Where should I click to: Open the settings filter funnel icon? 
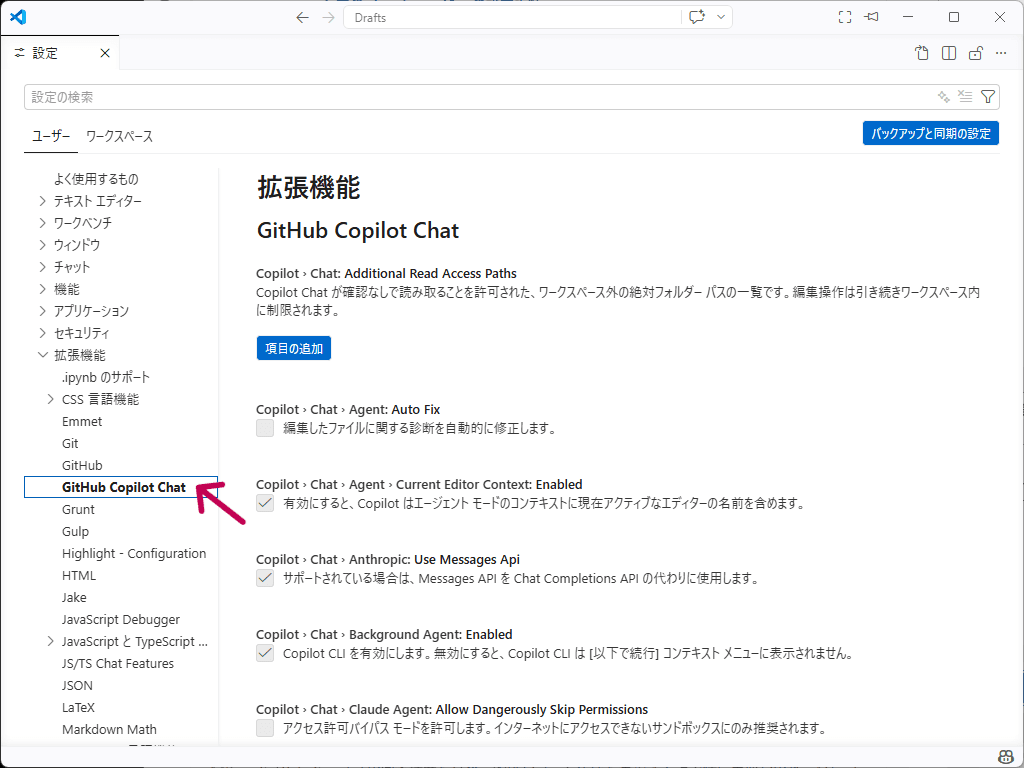pyautogui.click(x=988, y=97)
